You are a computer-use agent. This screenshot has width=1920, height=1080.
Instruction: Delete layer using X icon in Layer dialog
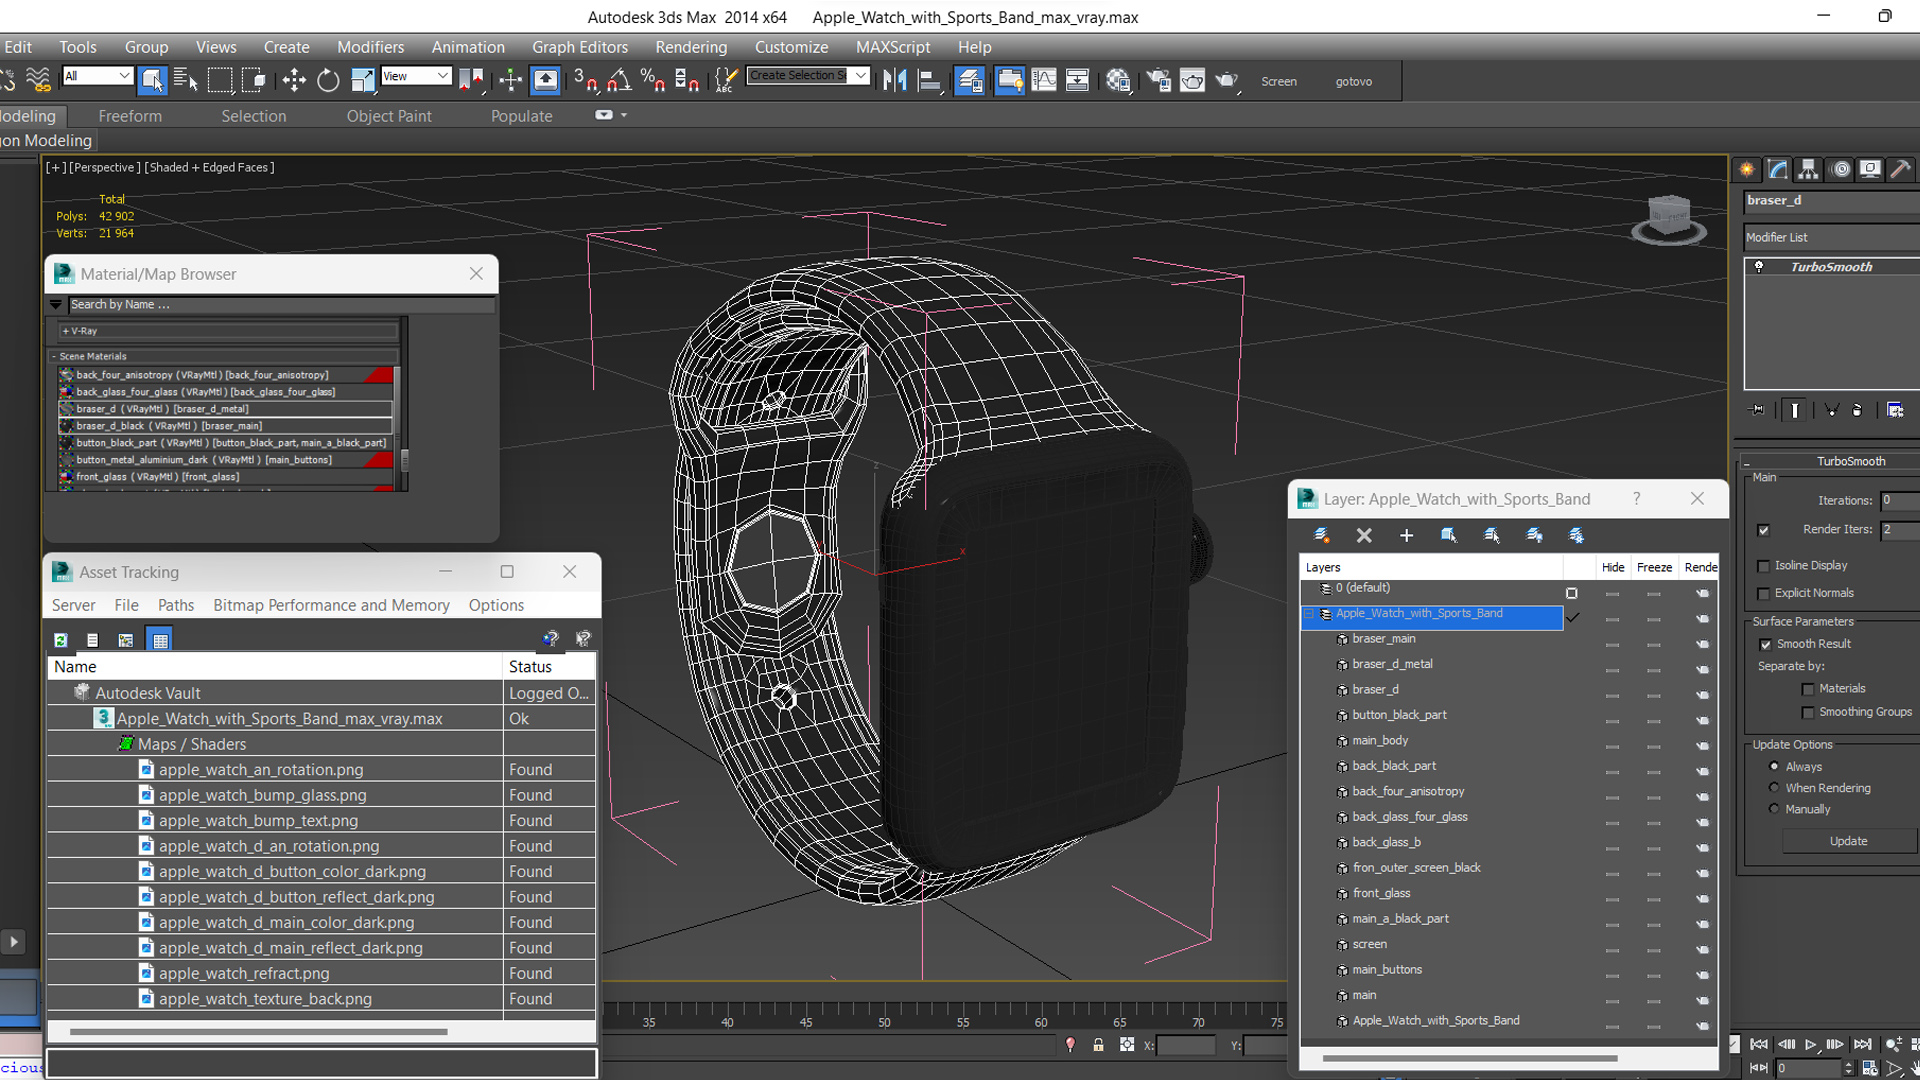[x=1364, y=536]
